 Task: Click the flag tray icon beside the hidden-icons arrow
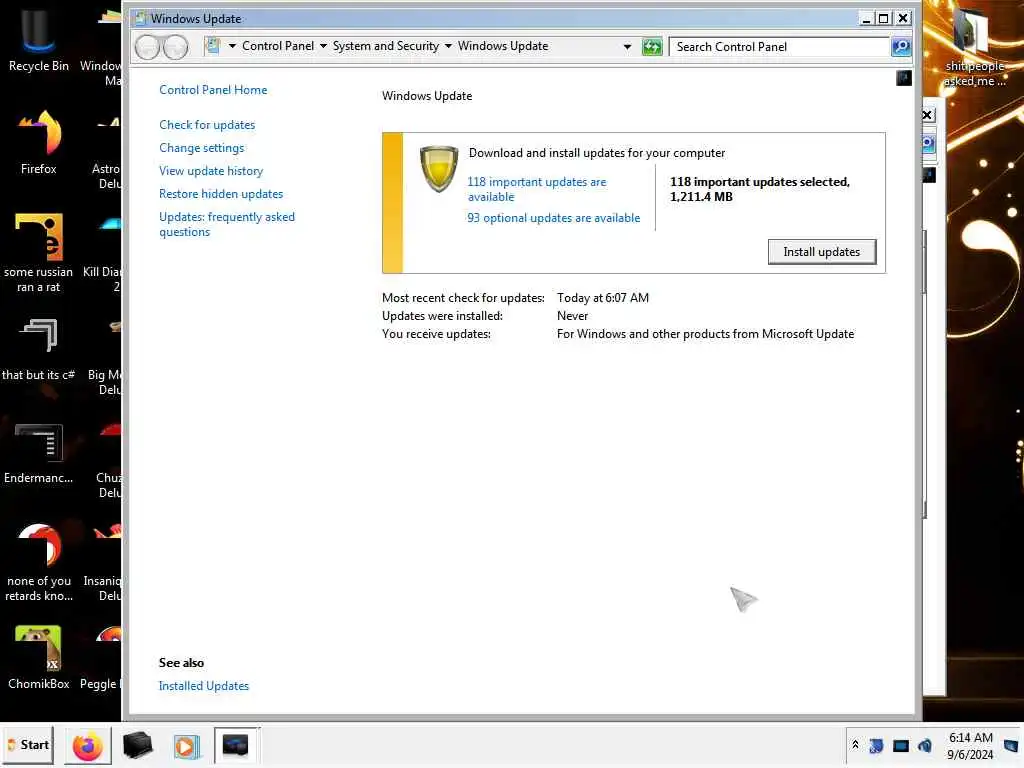[876, 746]
